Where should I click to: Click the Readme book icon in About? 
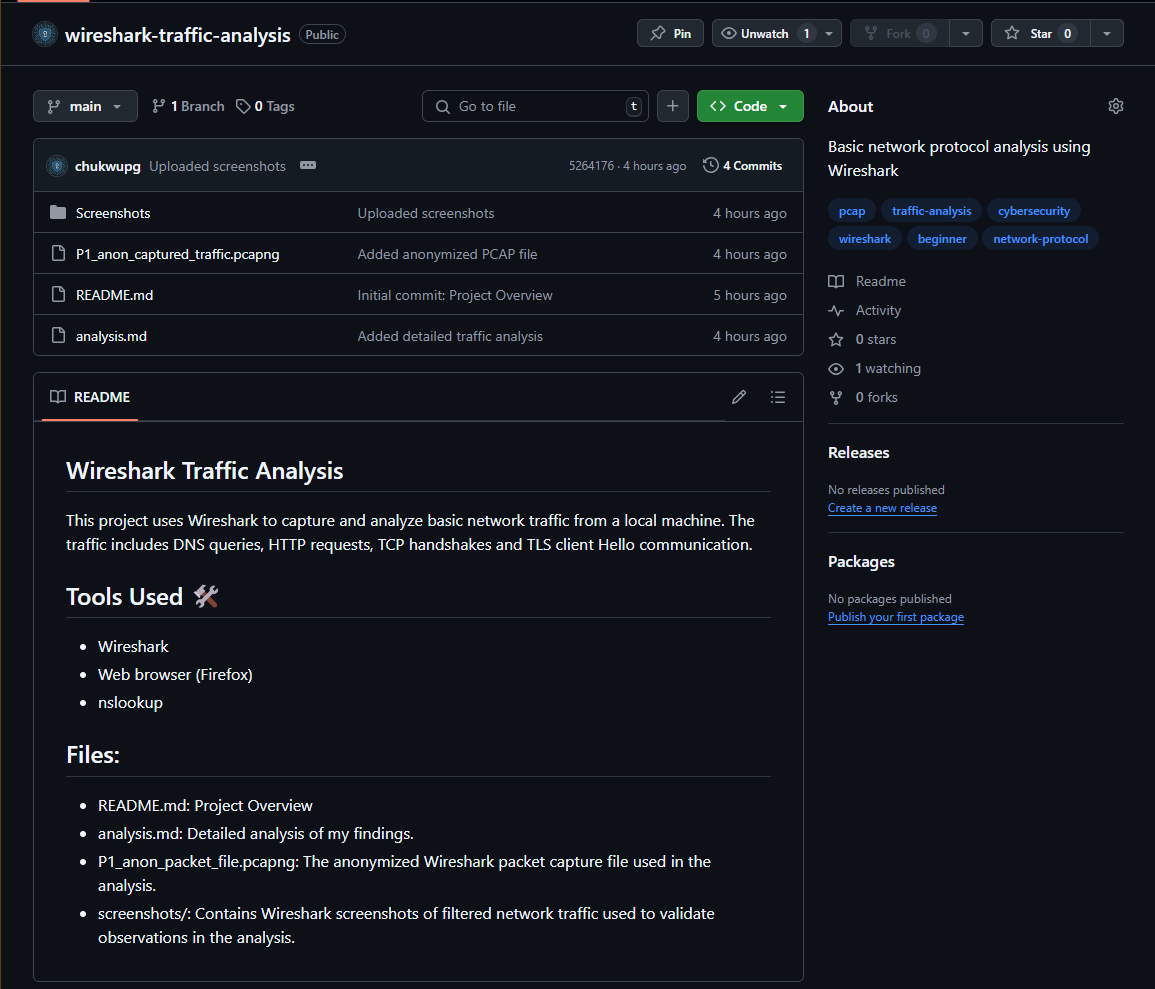(x=835, y=281)
